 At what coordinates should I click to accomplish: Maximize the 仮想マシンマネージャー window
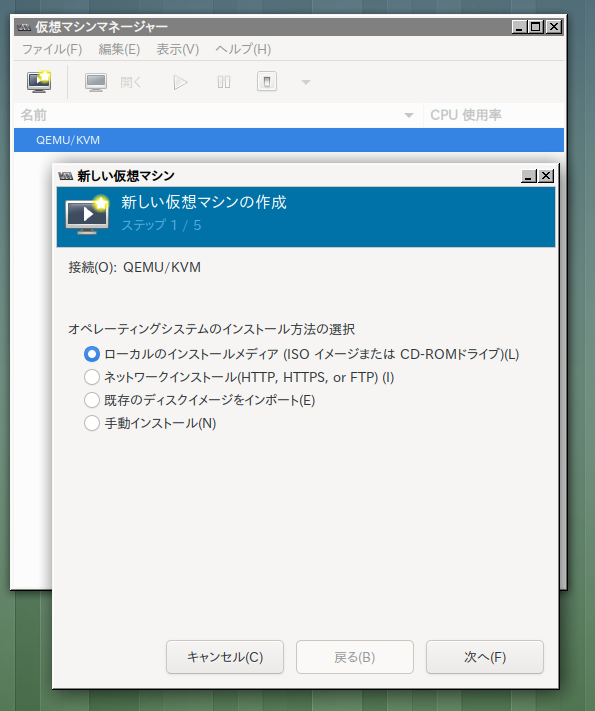[536, 27]
